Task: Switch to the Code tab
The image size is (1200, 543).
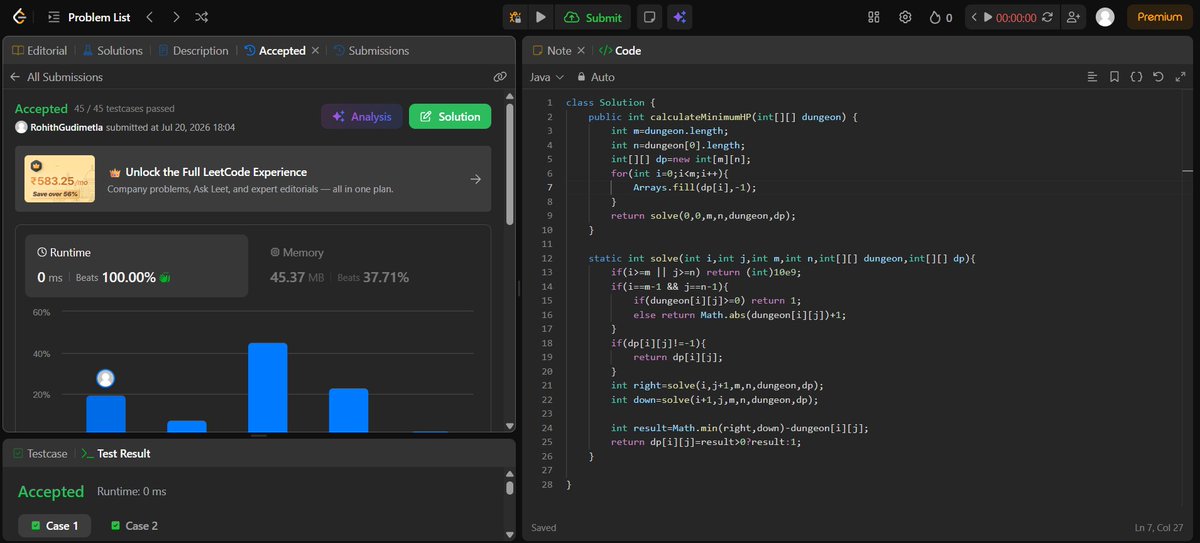Action: coord(619,50)
